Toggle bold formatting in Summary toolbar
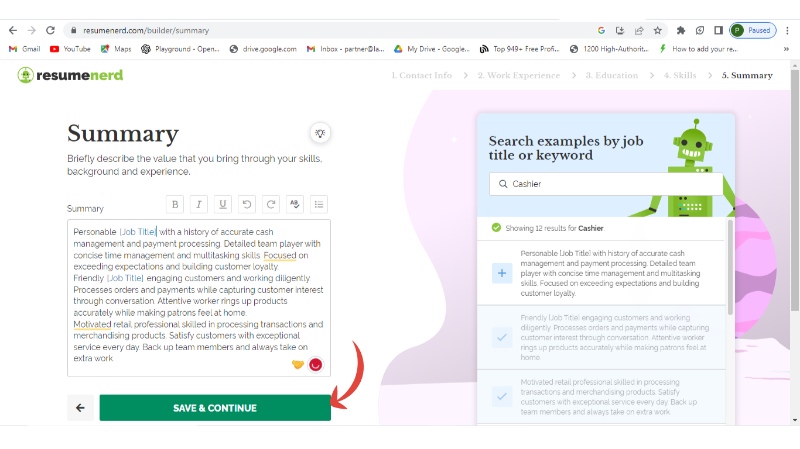 click(x=175, y=204)
